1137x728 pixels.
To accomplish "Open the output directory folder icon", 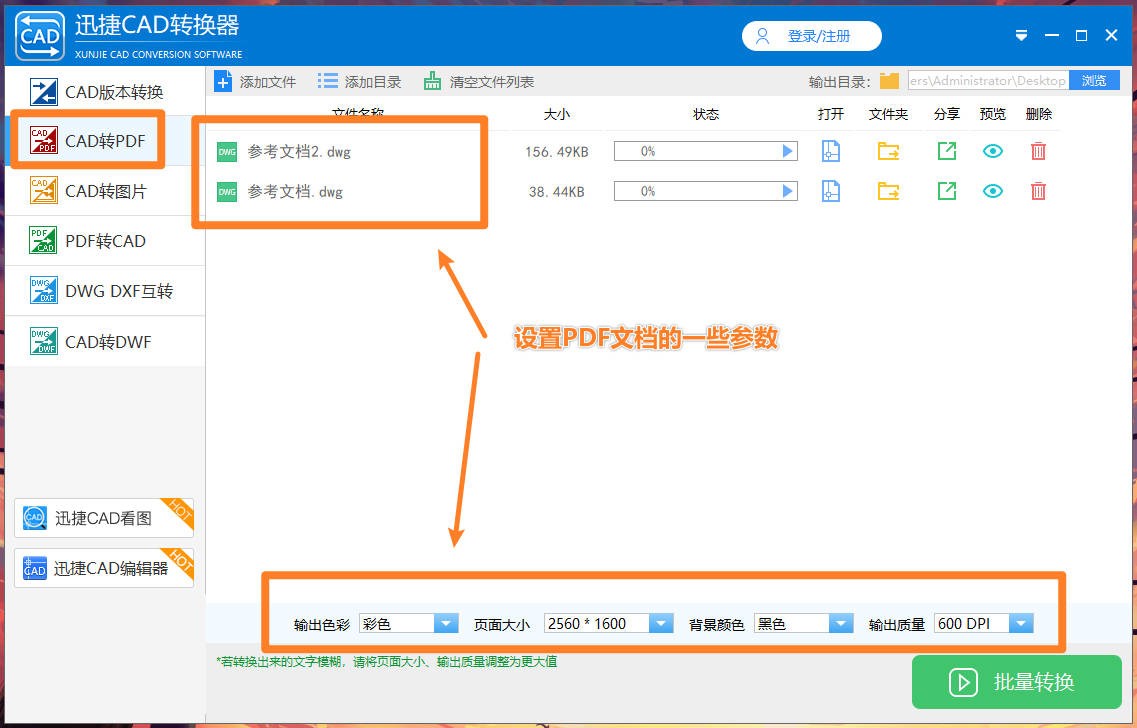I will pyautogui.click(x=888, y=81).
